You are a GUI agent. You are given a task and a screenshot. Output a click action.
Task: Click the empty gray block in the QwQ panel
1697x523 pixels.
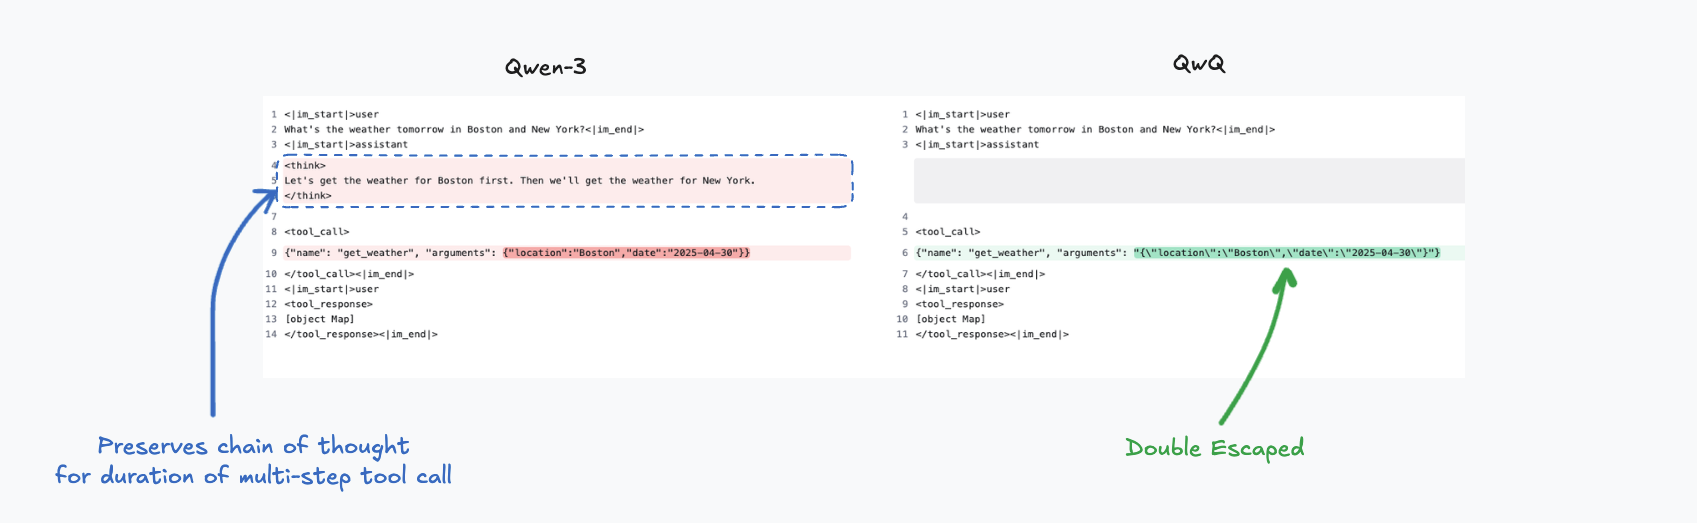[1189, 181]
